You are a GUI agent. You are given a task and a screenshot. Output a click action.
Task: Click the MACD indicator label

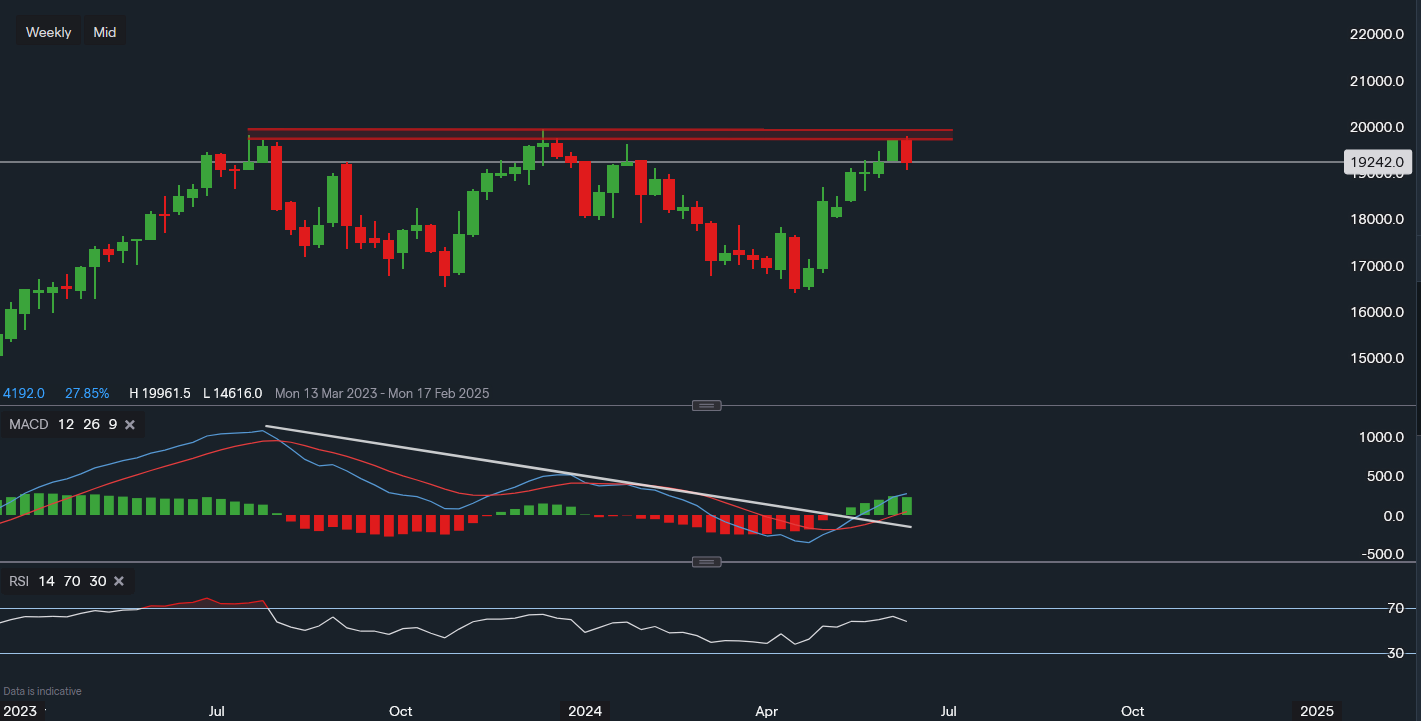(28, 425)
